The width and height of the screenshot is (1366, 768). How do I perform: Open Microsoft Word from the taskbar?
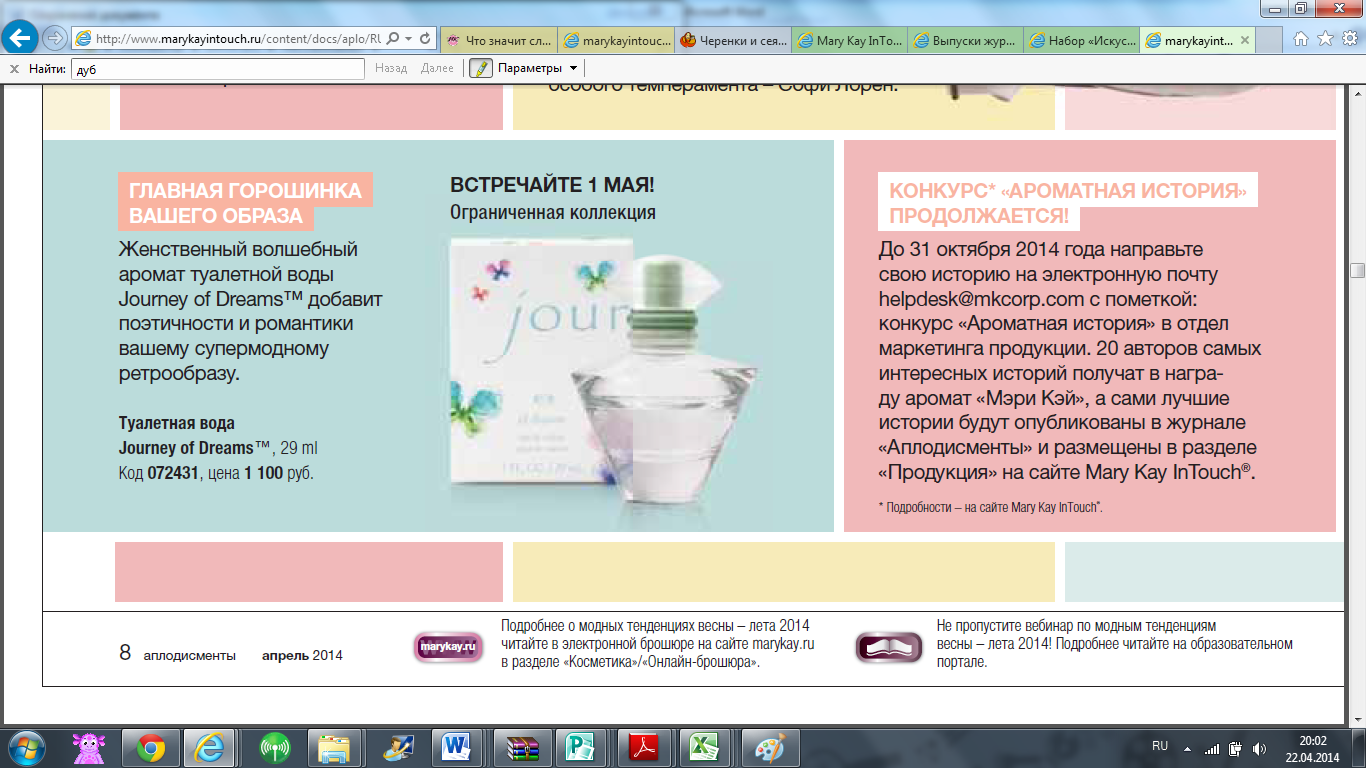pyautogui.click(x=457, y=747)
